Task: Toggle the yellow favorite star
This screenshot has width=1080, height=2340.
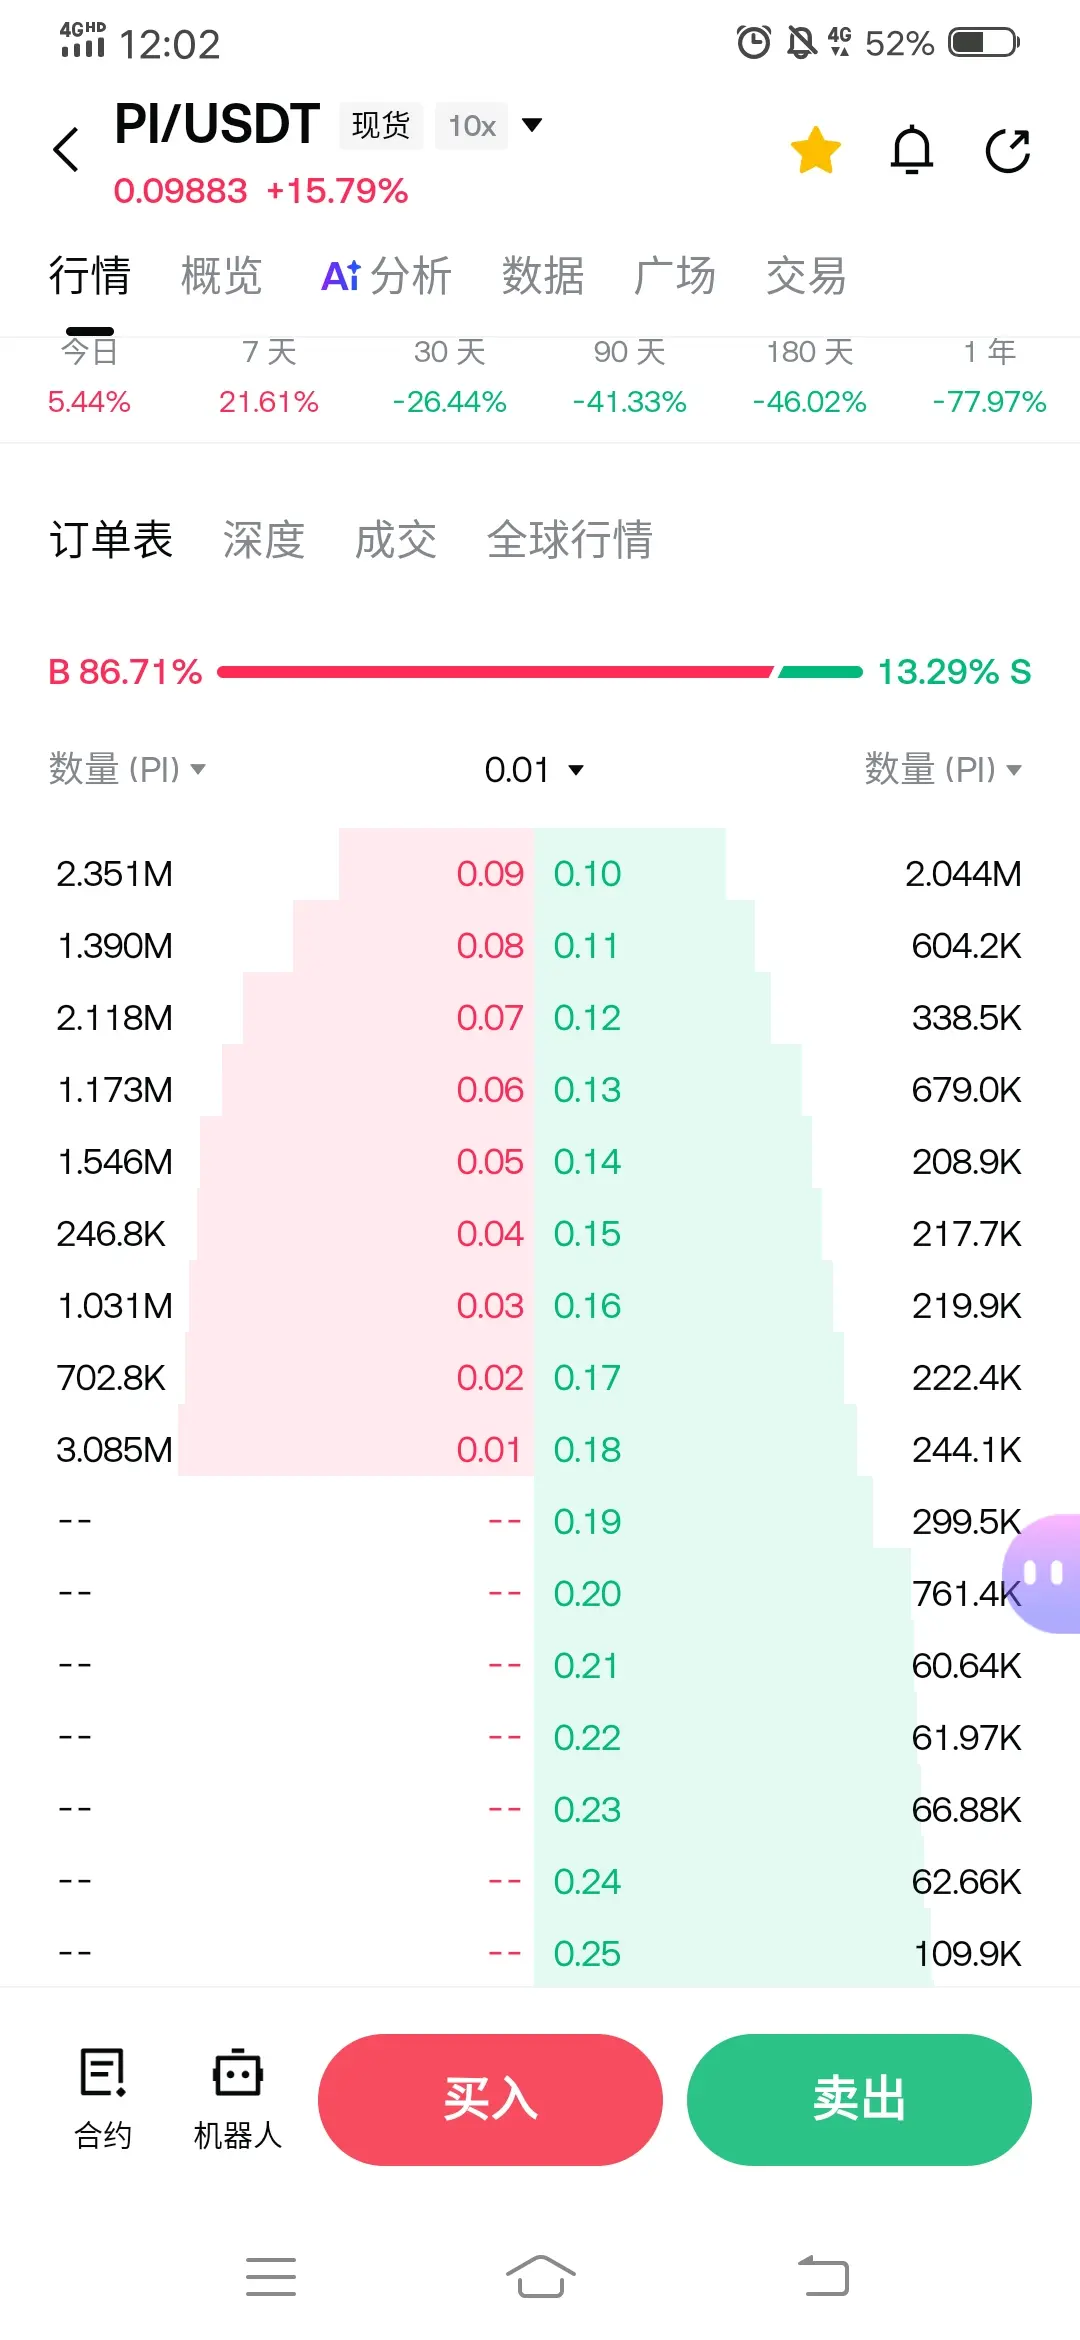Action: coord(816,150)
